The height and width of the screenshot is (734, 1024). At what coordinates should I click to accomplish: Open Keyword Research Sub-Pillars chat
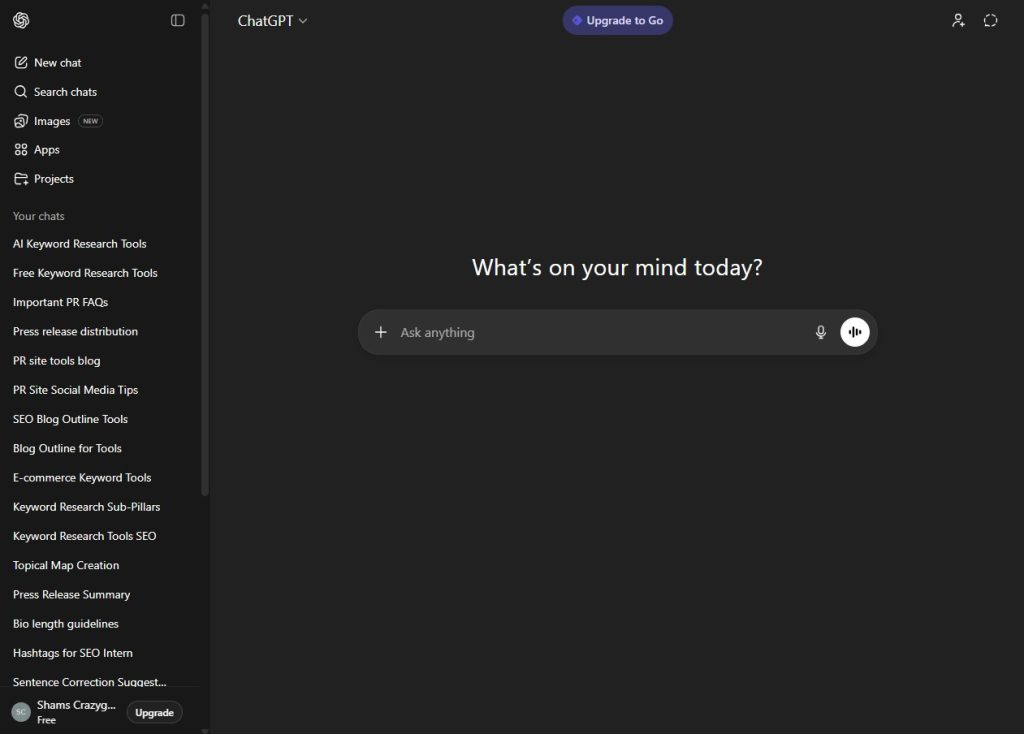99,507
